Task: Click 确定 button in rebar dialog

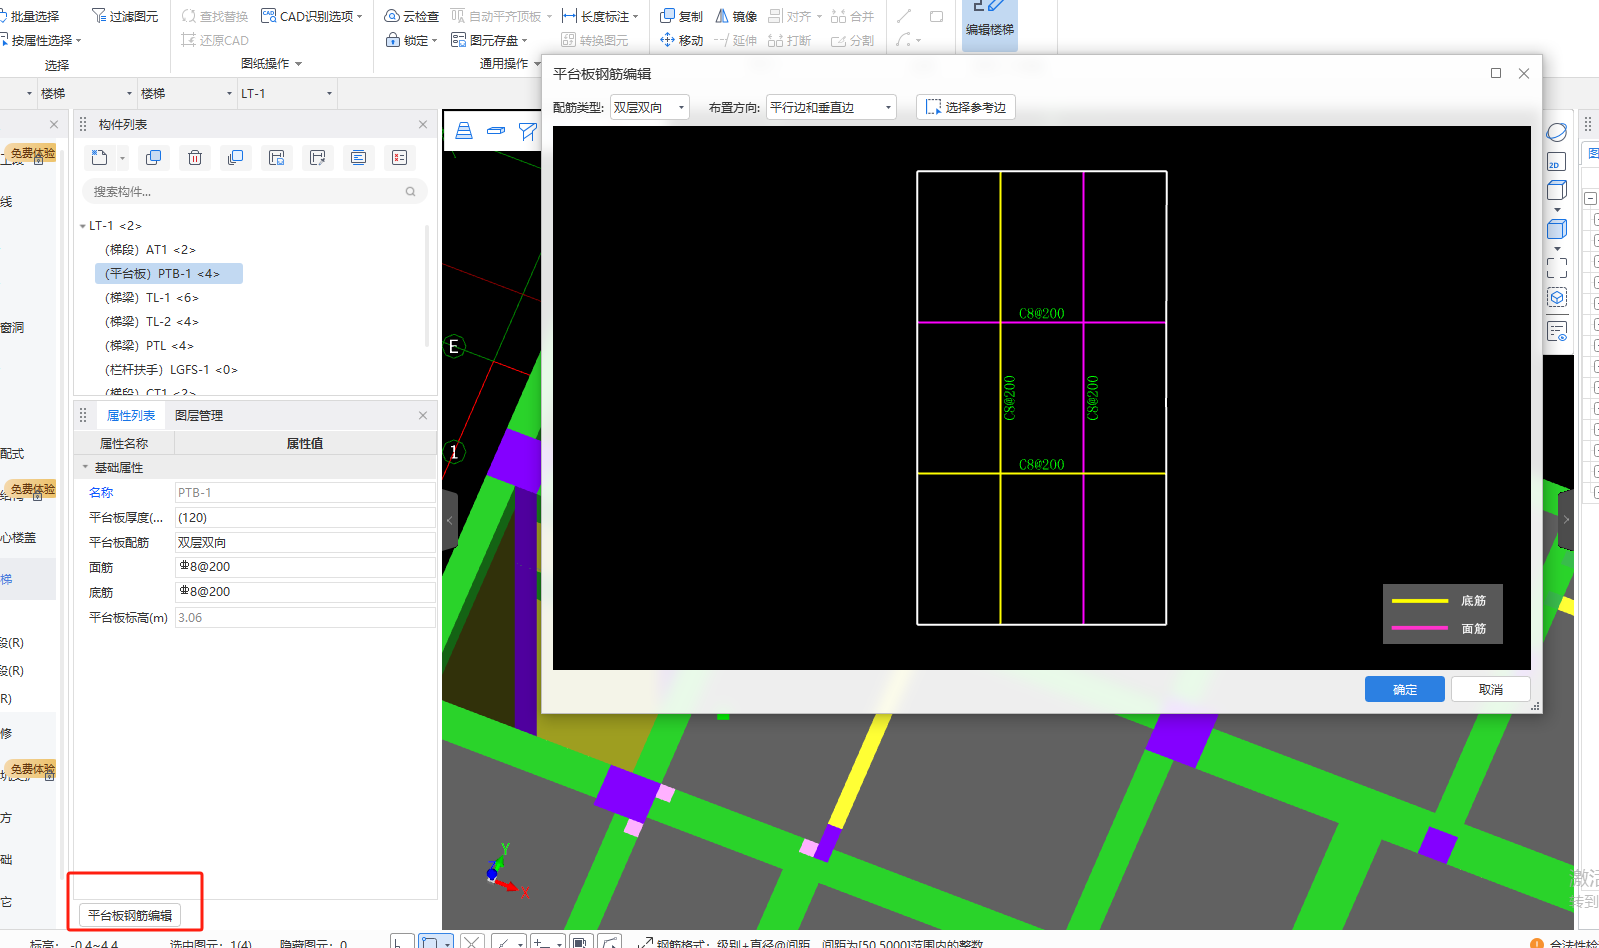Action: pos(1405,689)
